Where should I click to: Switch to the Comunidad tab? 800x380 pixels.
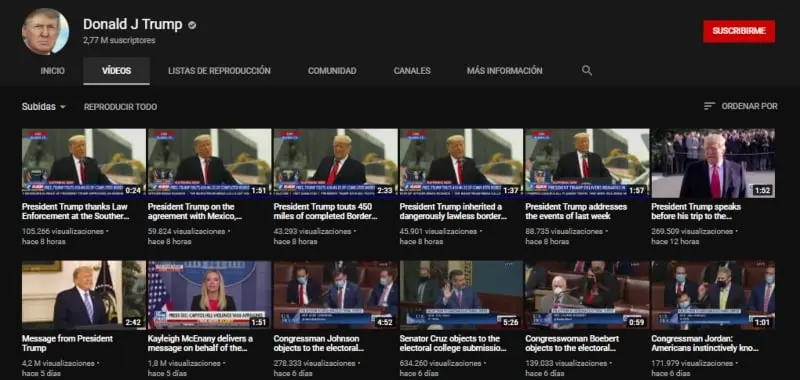[332, 71]
